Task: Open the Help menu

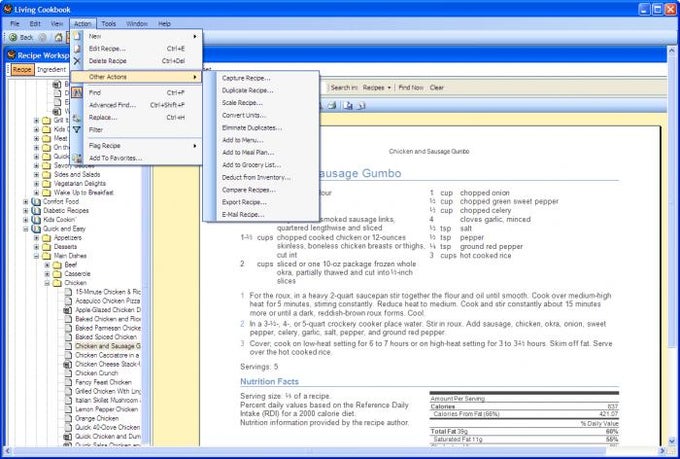Action: click(164, 24)
